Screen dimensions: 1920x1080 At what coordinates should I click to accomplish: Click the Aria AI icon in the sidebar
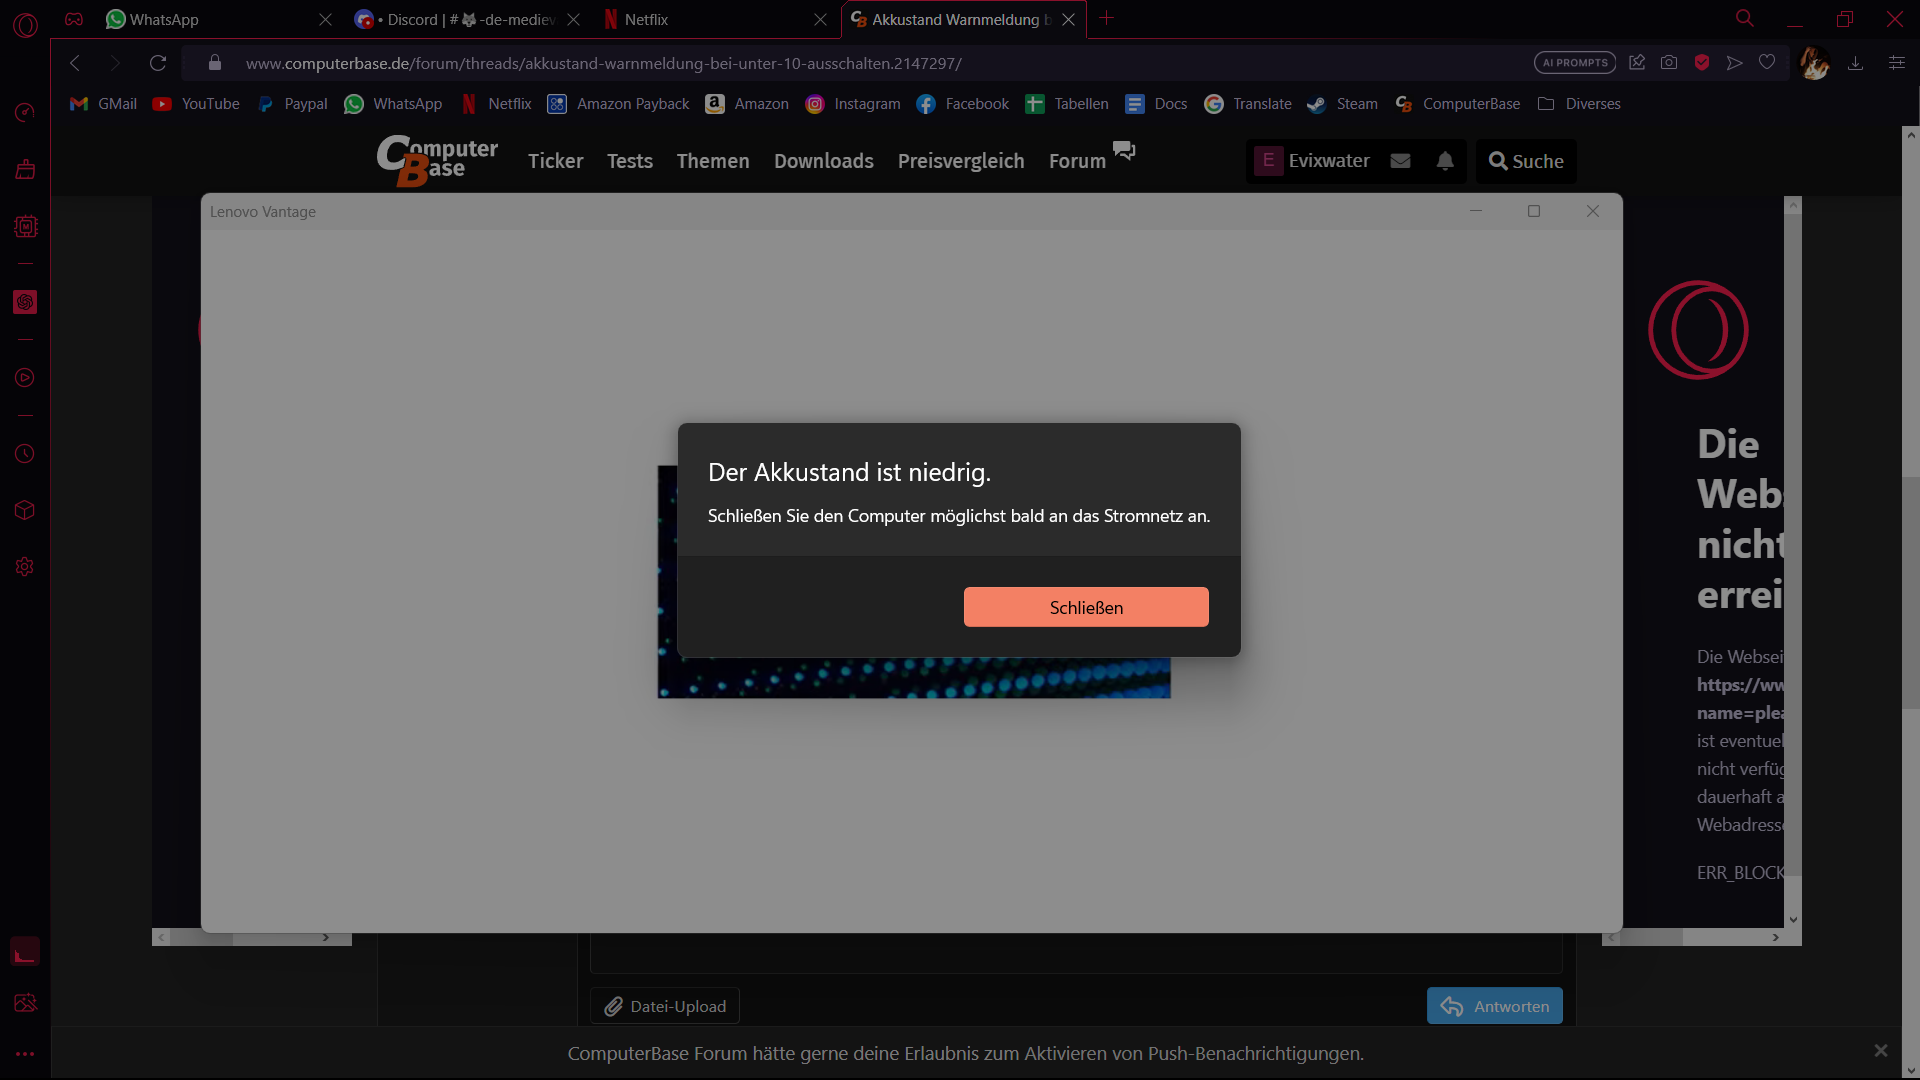(x=25, y=302)
